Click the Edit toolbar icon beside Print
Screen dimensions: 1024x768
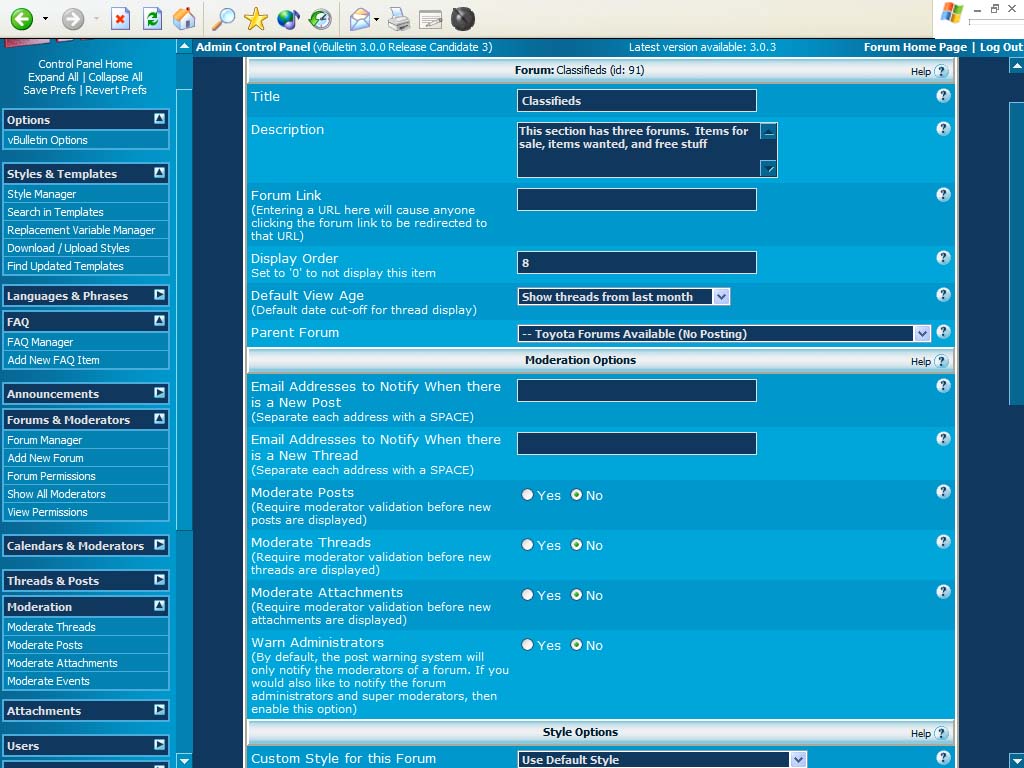click(430, 19)
